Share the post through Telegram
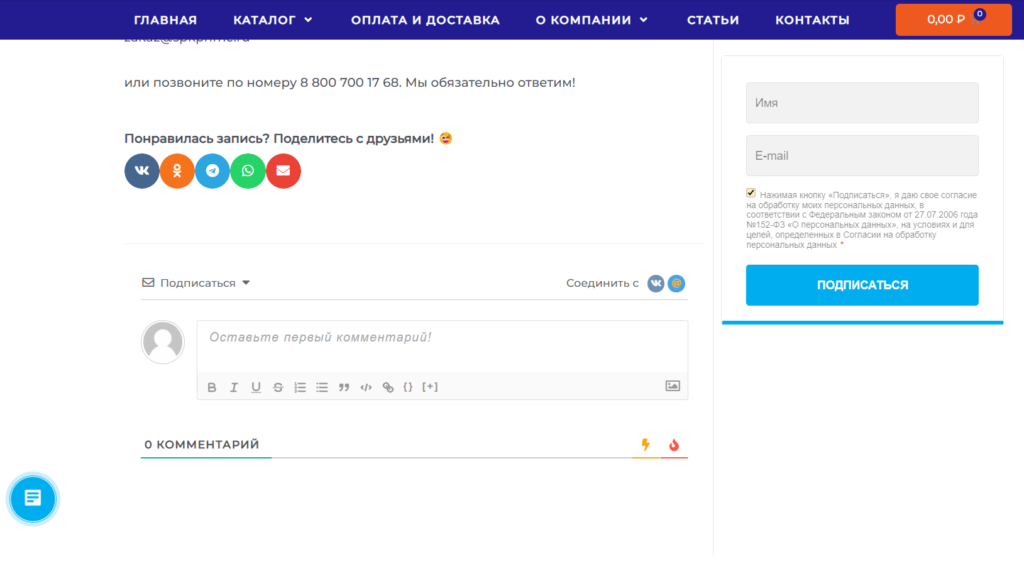Viewport: 1024px width, 561px height. coord(212,171)
